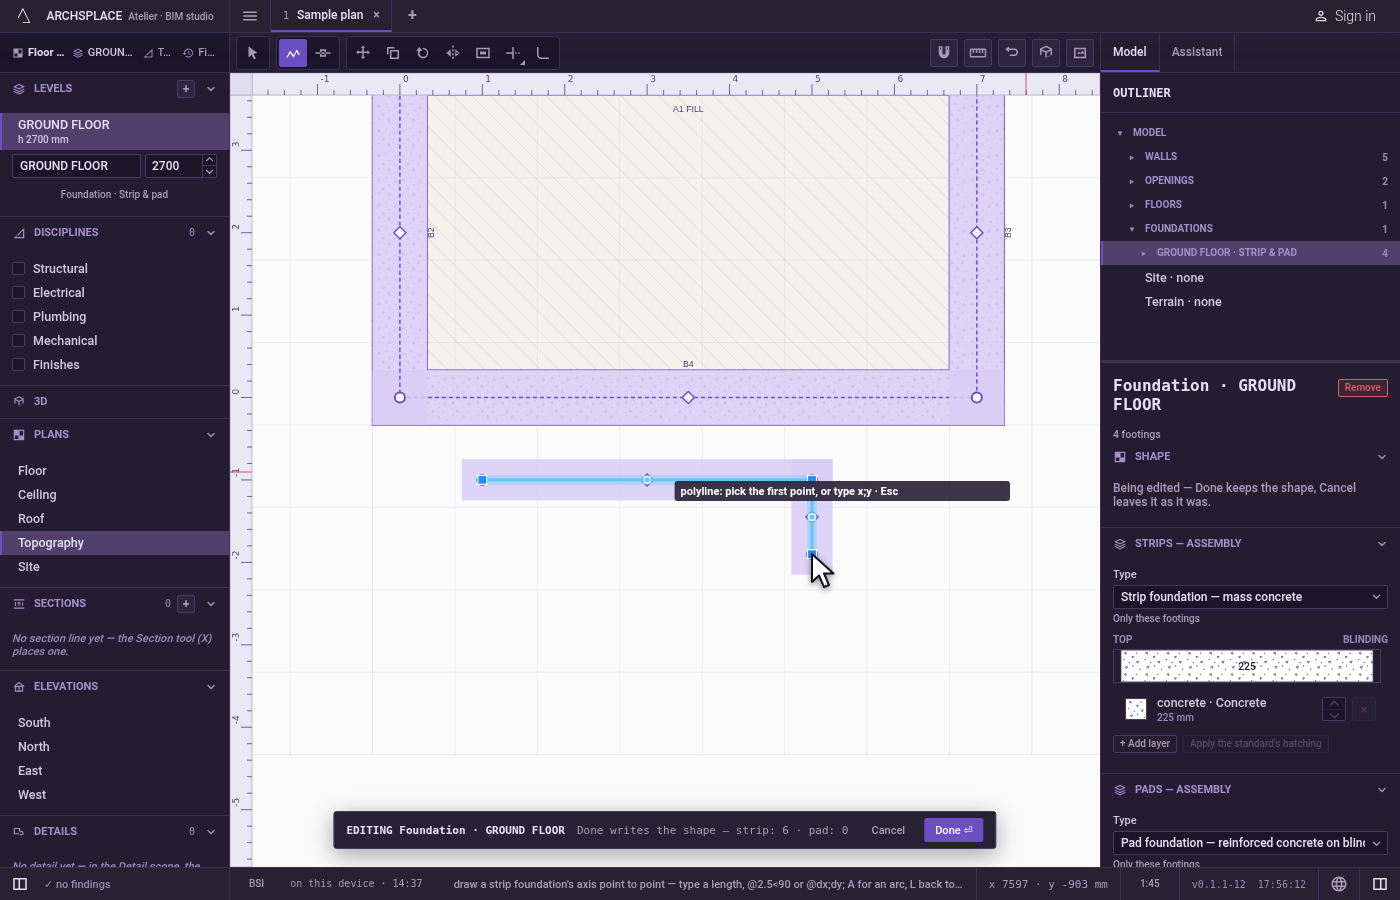Add a new level with plus button
Screen dimensions: 1400x900
pyautogui.click(x=186, y=89)
